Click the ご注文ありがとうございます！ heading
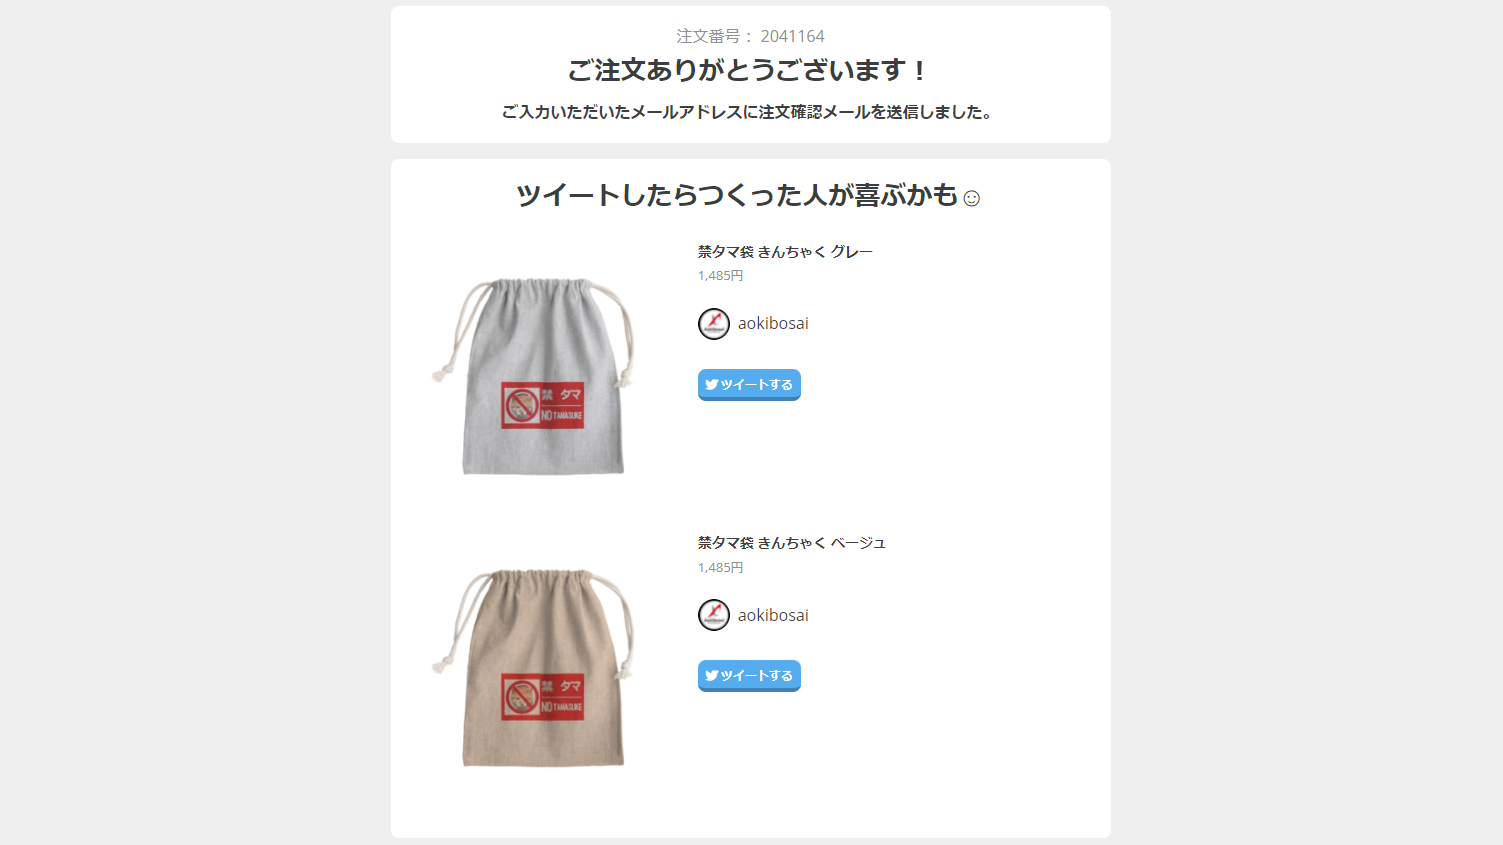Screen dimensions: 1503x845 click(749, 71)
